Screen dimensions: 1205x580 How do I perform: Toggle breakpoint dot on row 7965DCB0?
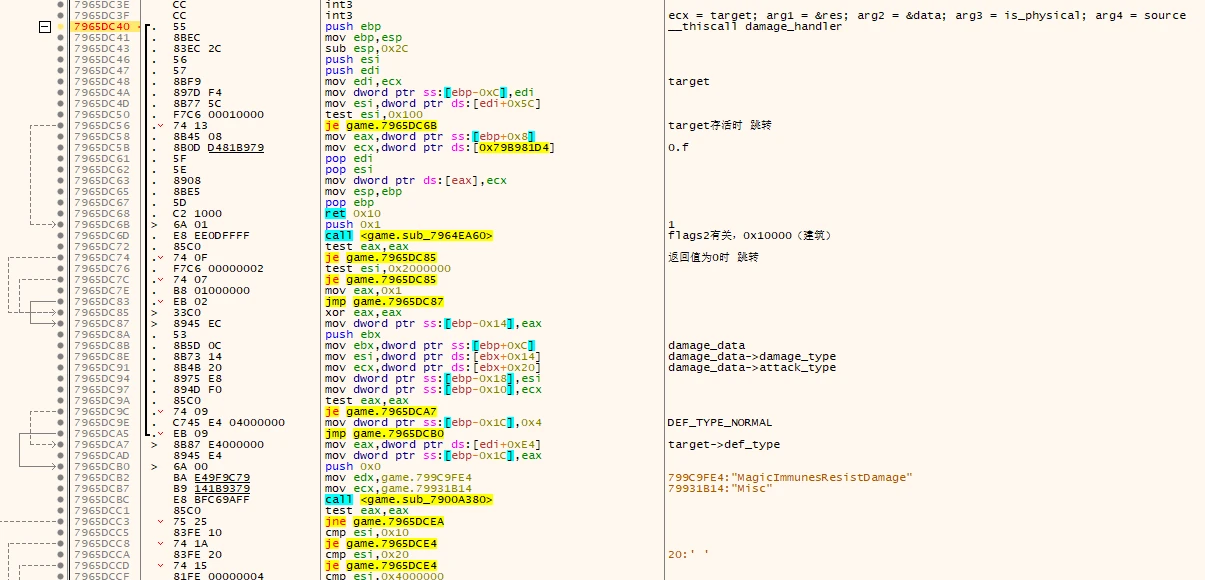point(62,467)
